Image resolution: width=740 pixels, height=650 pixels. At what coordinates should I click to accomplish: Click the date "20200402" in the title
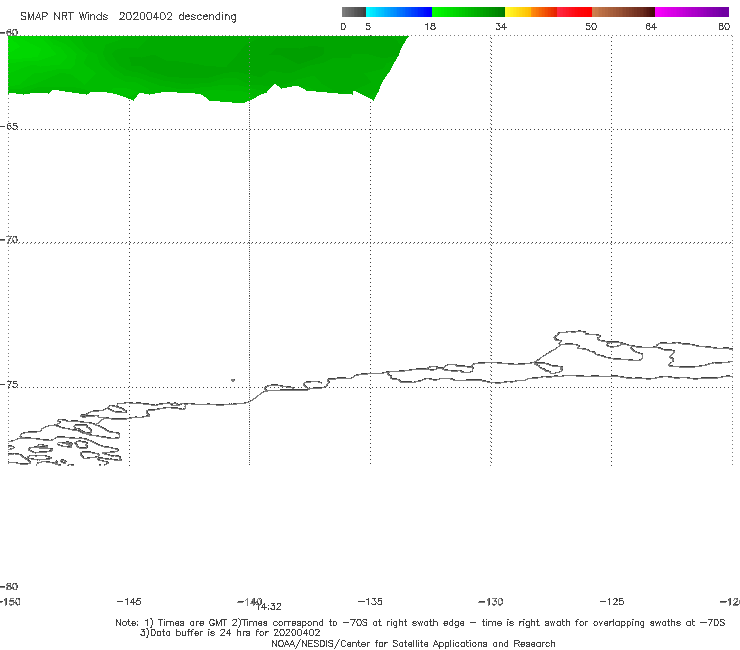[145, 17]
